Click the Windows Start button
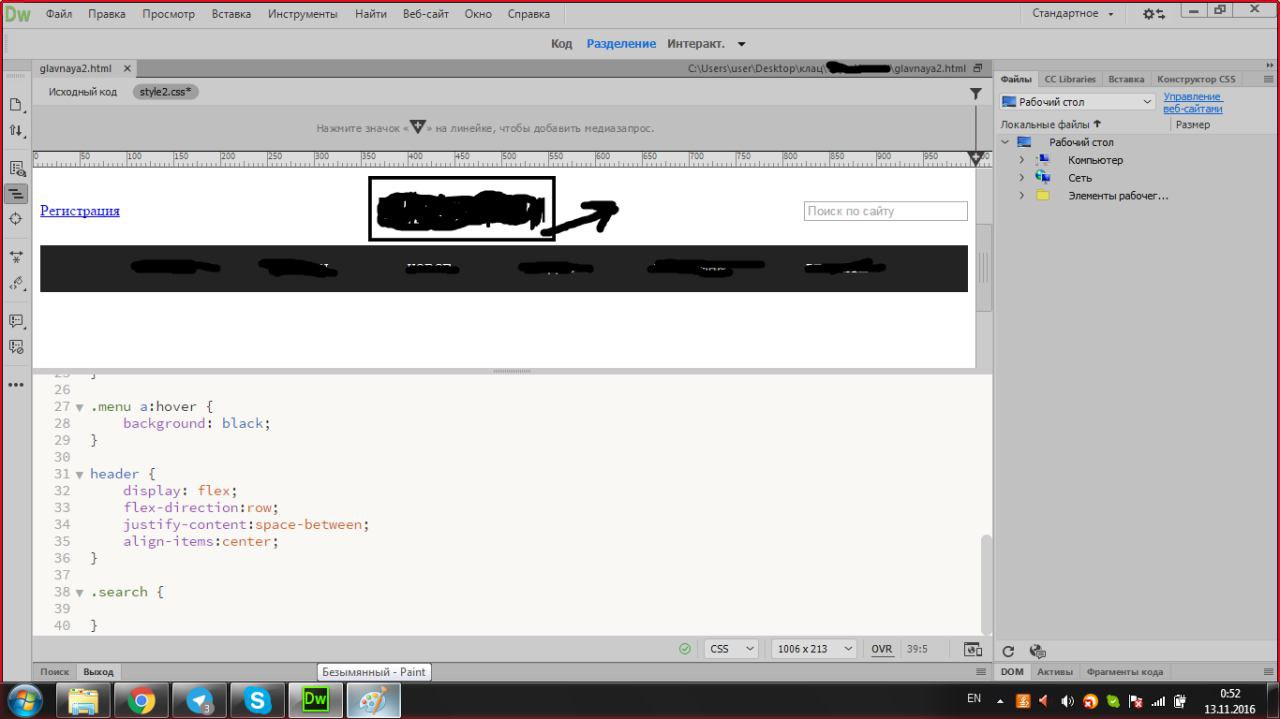 point(24,700)
